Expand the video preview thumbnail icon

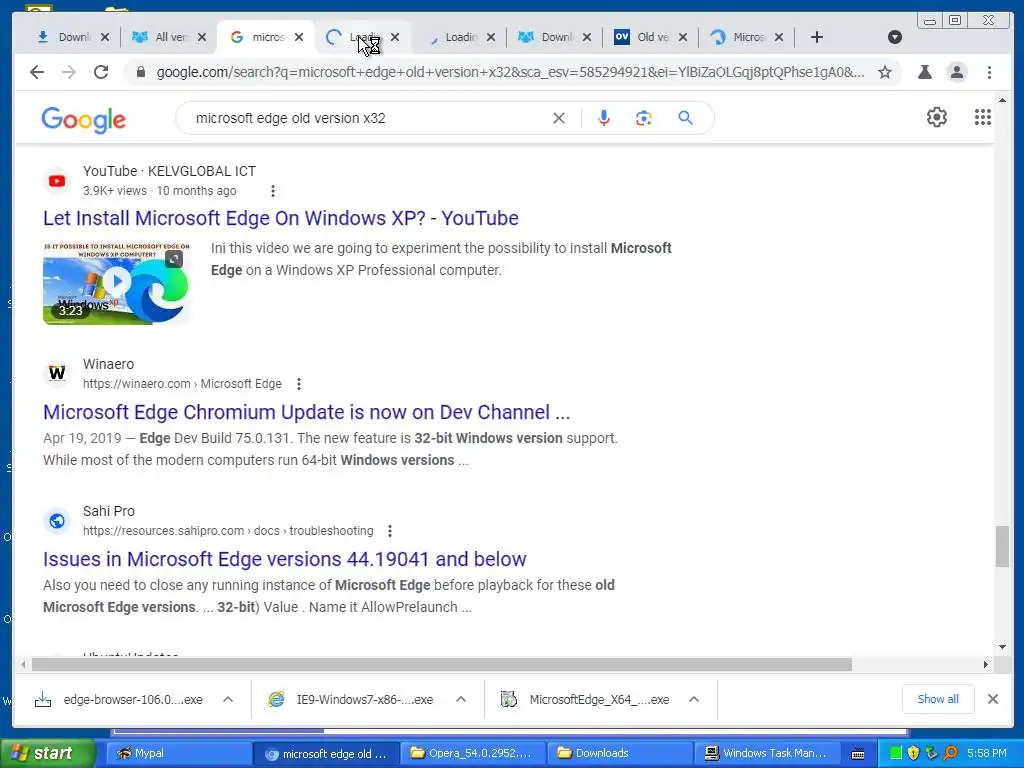click(174, 259)
